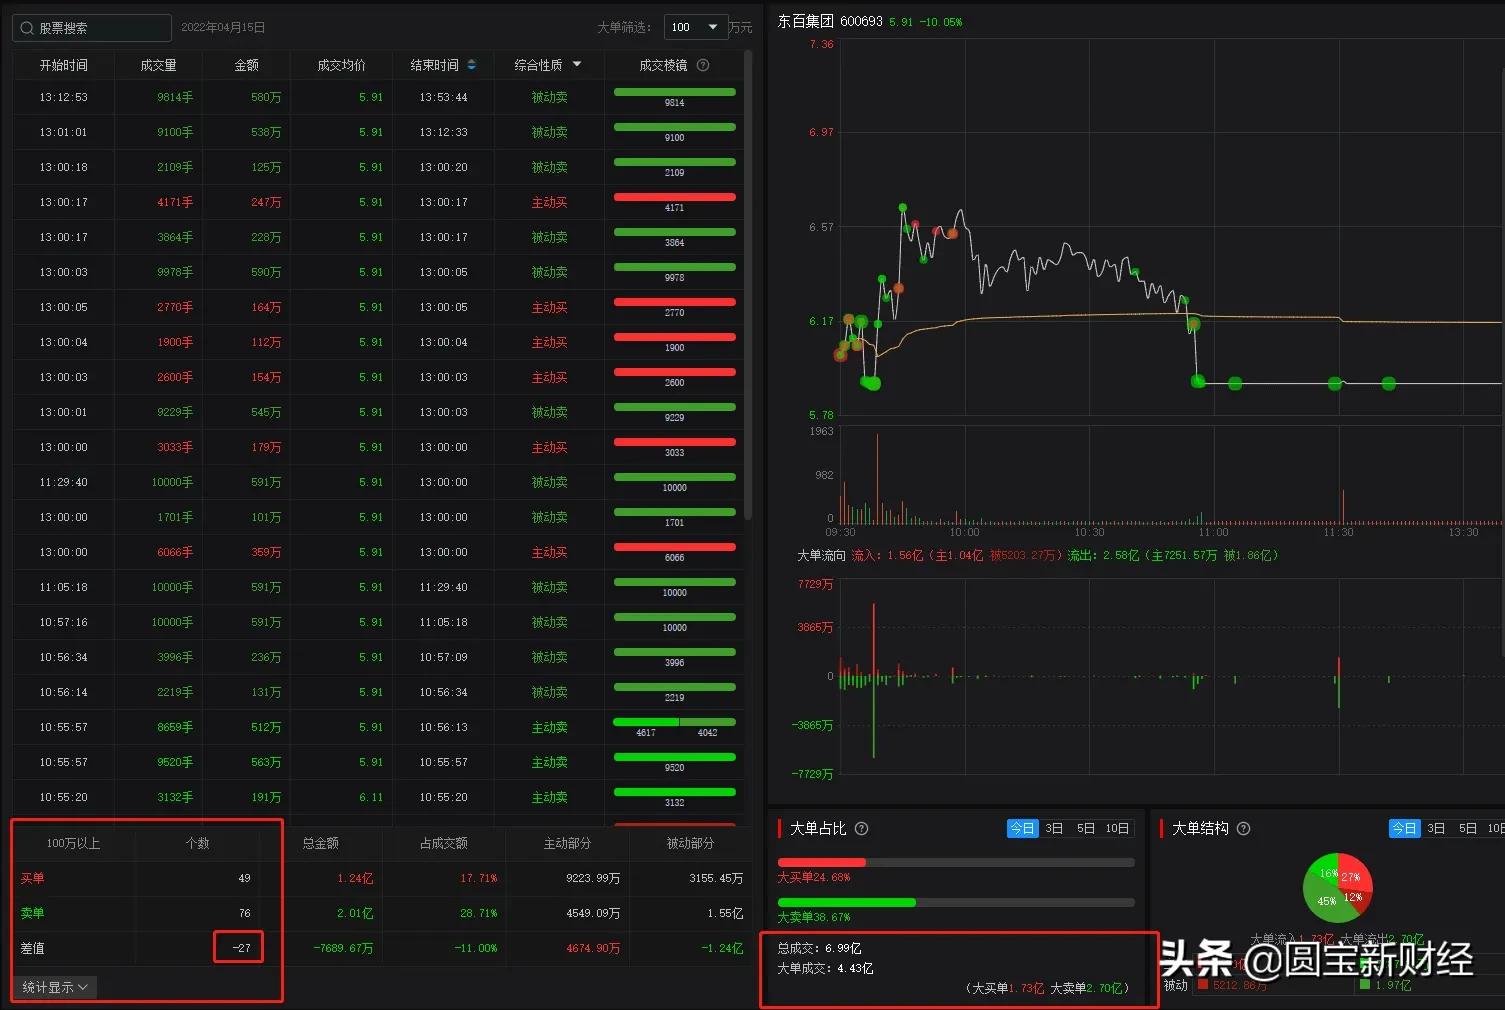Click the 大单成交: 4.43亿 text
The width and height of the screenshot is (1505, 1010).
coord(825,968)
